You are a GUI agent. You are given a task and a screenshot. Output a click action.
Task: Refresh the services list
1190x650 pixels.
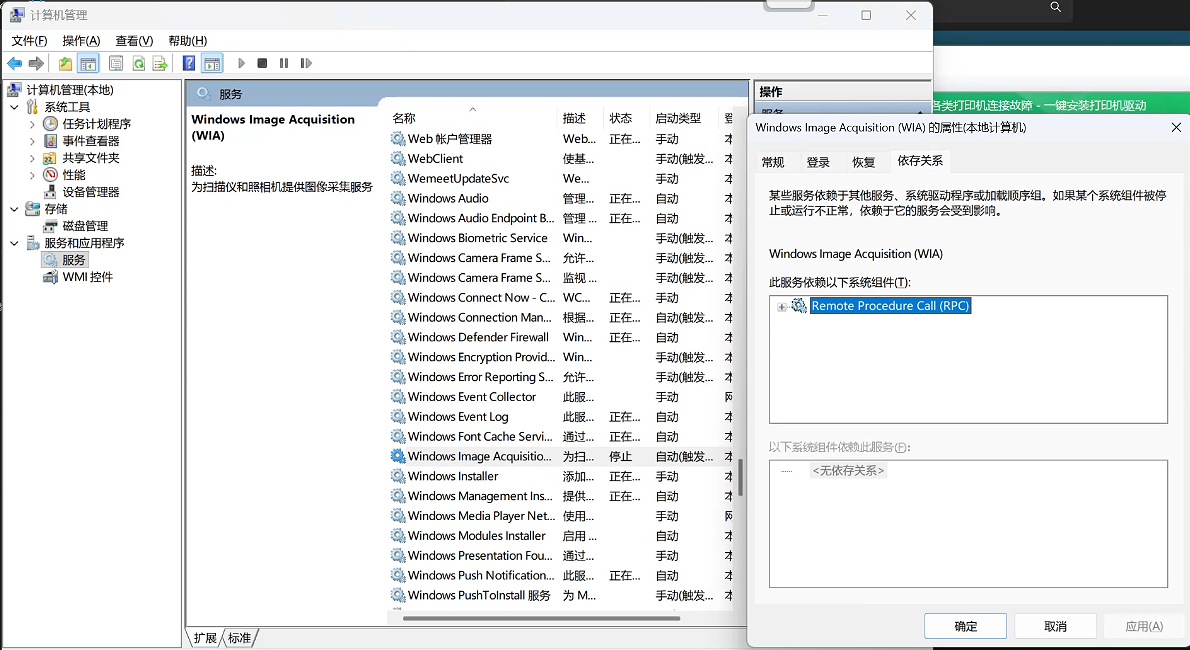[x=140, y=62]
